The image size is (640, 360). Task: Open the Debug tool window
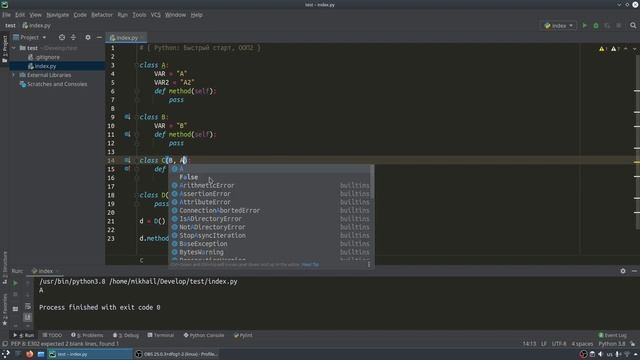(x=126, y=335)
